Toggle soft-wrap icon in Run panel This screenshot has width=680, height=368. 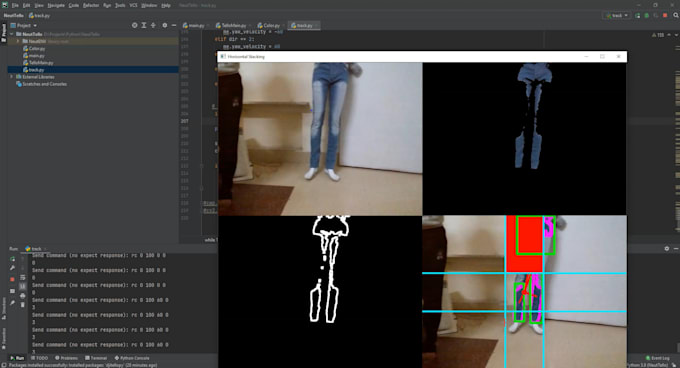23,277
